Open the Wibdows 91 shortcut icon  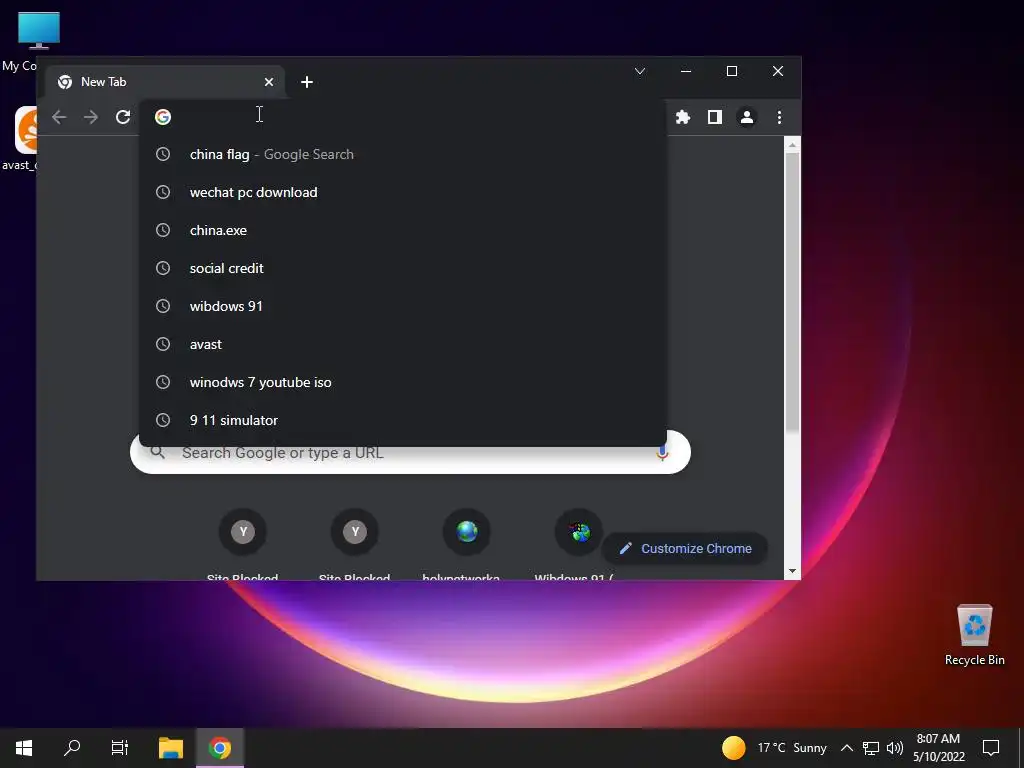[x=579, y=532]
